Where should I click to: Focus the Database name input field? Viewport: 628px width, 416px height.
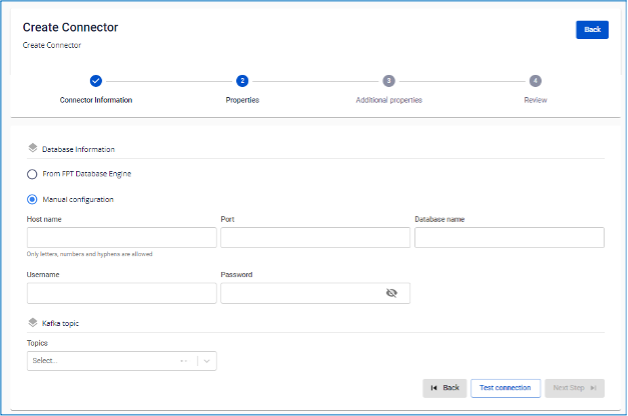[x=509, y=237]
